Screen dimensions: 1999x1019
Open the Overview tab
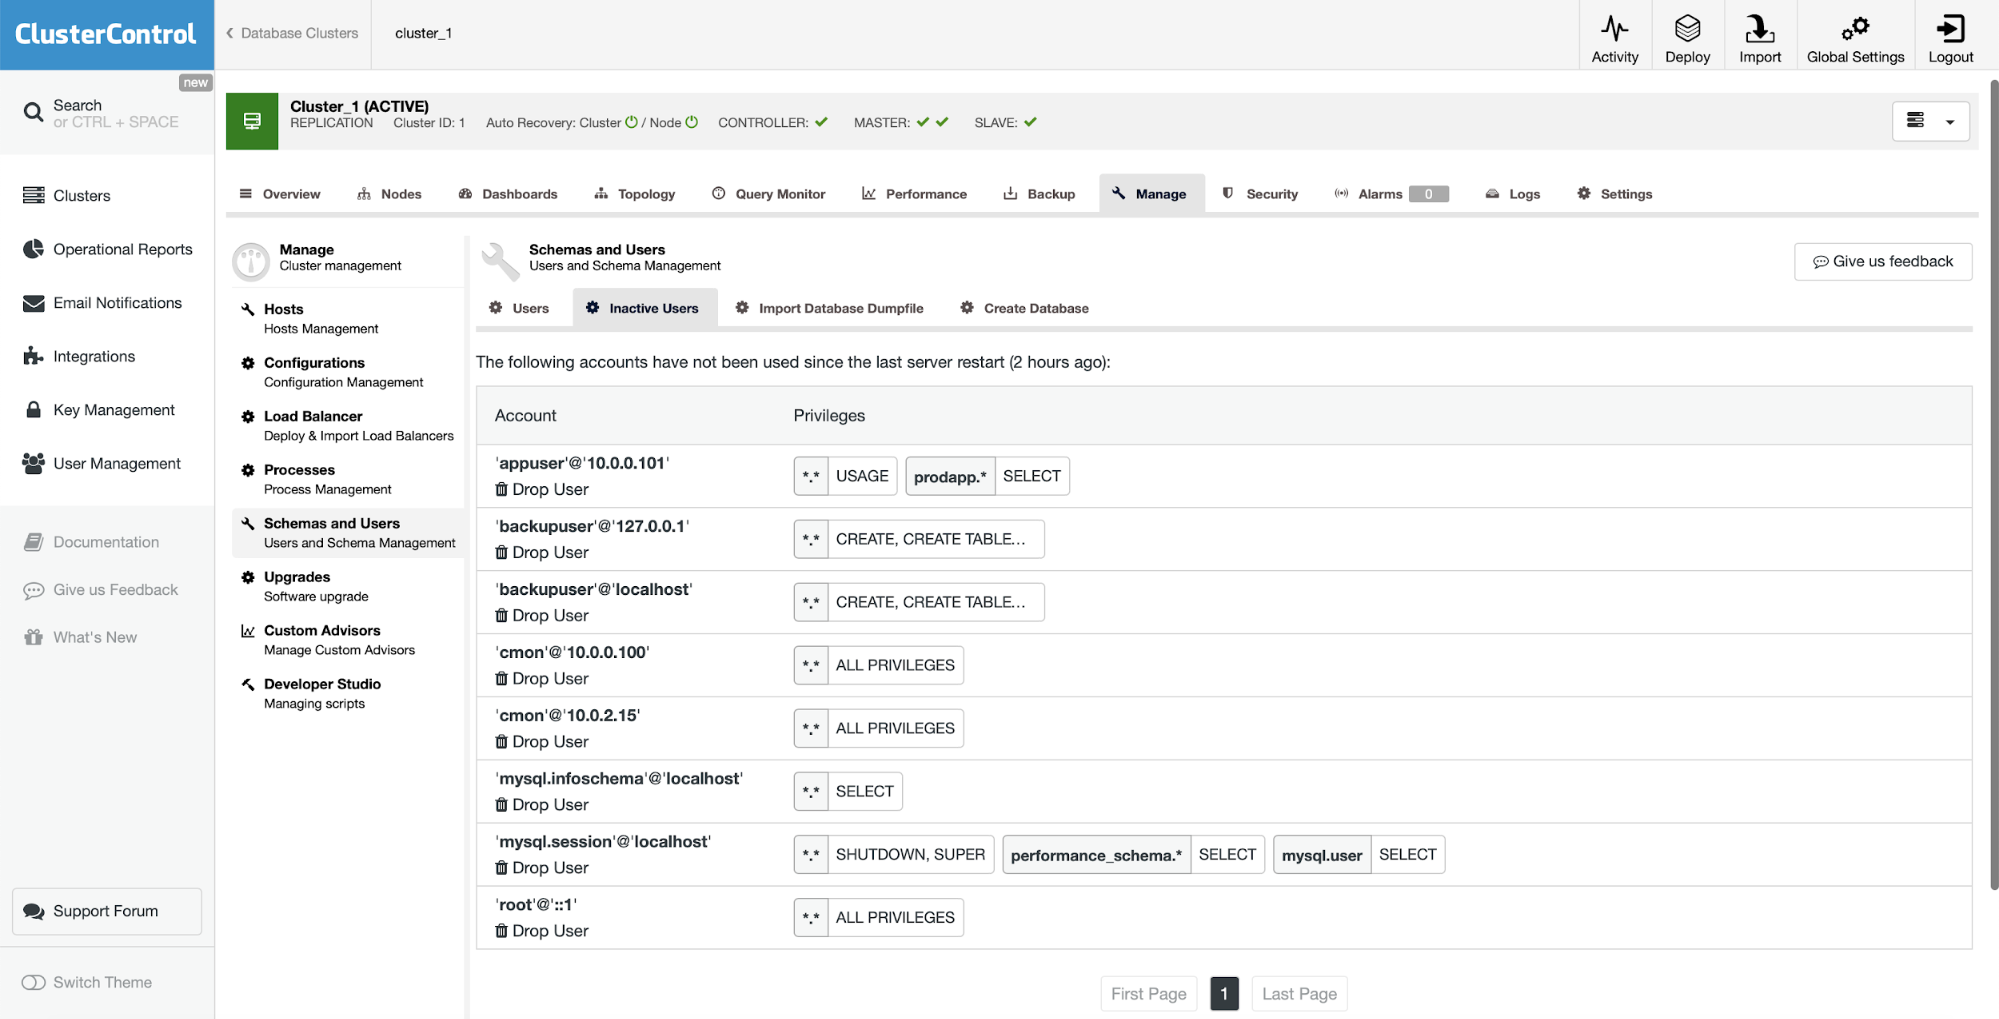point(280,194)
